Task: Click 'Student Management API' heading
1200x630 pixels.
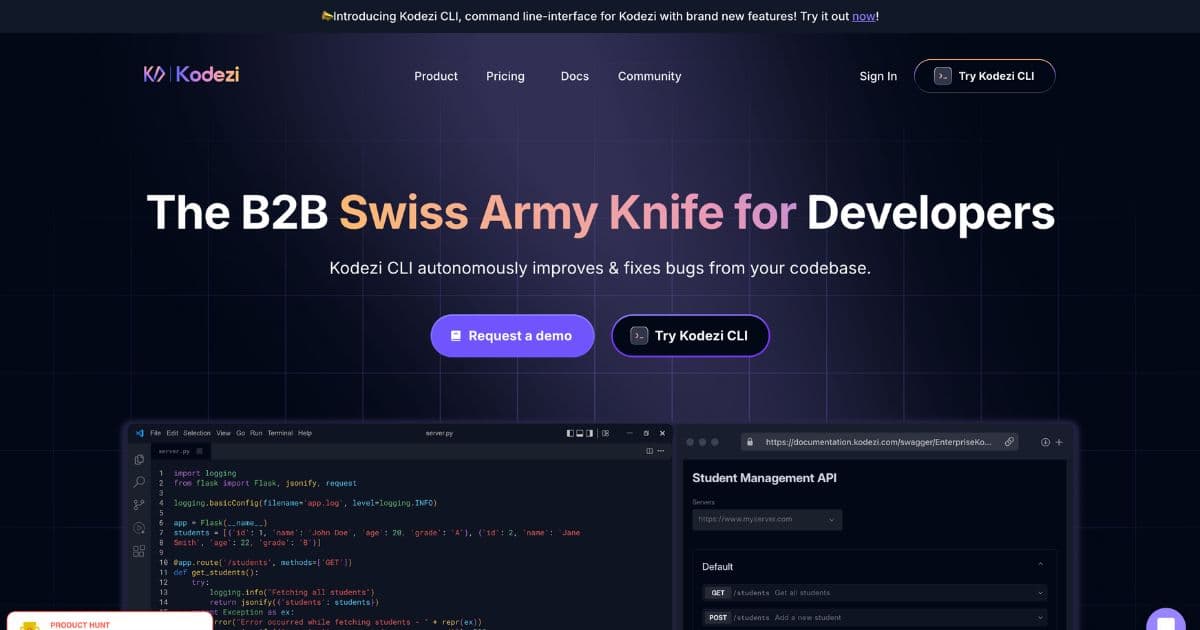Action: click(x=764, y=478)
